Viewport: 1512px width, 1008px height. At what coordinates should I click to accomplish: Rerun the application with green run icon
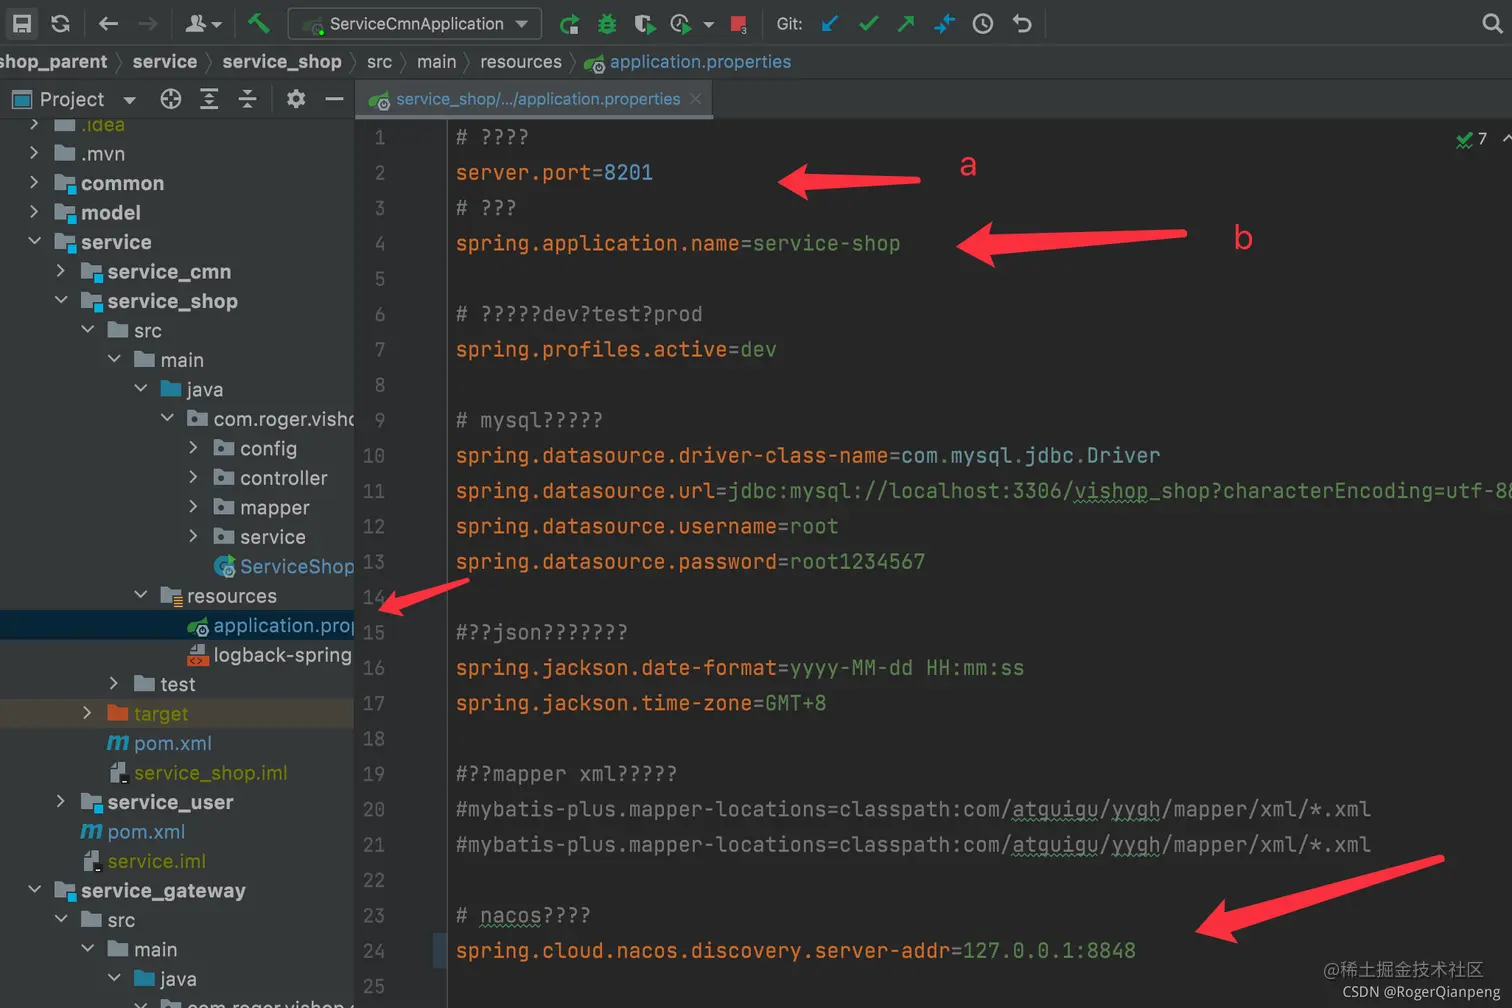click(569, 23)
